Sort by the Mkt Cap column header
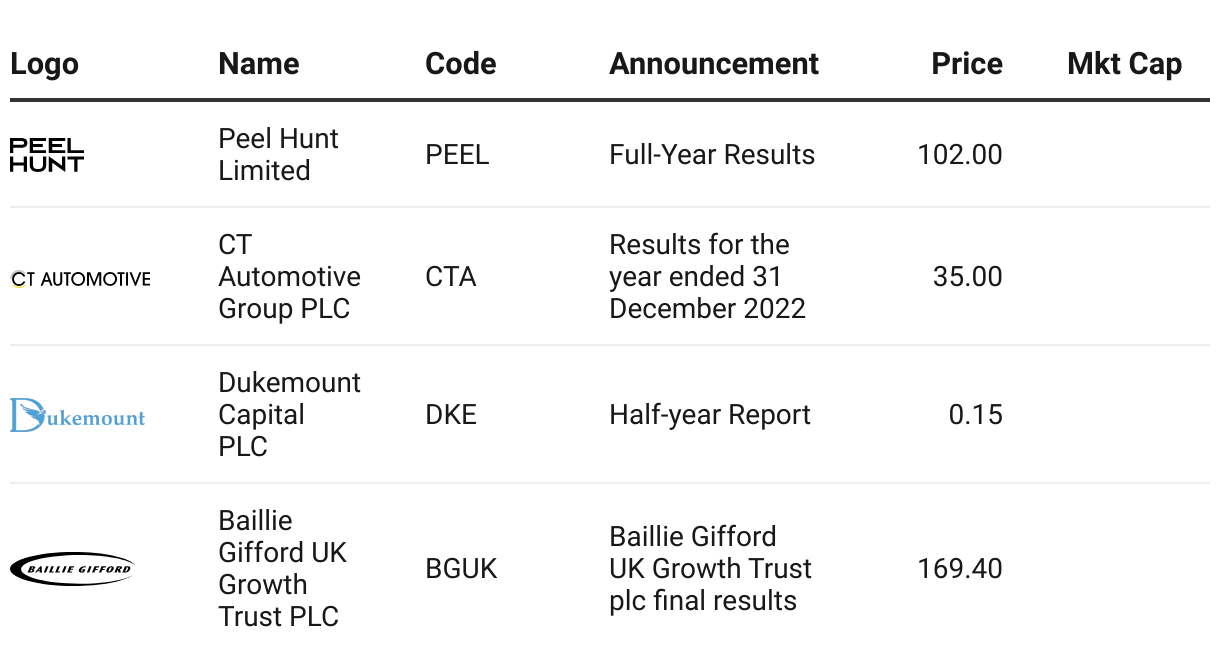Viewport: 1220px width, 662px height. coord(1125,64)
